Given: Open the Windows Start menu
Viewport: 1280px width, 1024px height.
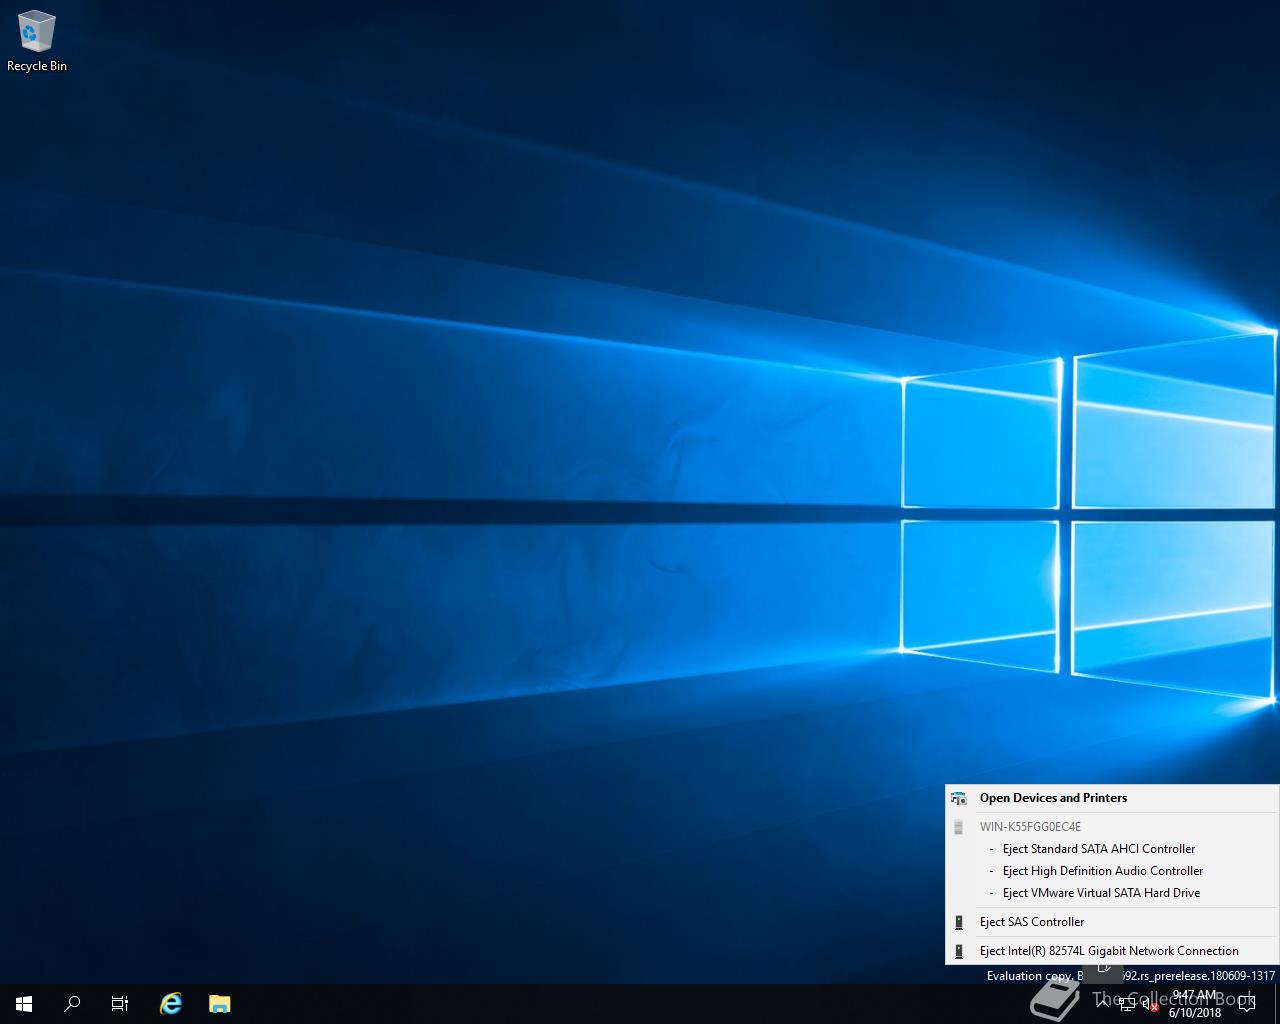Looking at the screenshot, I should (24, 1004).
